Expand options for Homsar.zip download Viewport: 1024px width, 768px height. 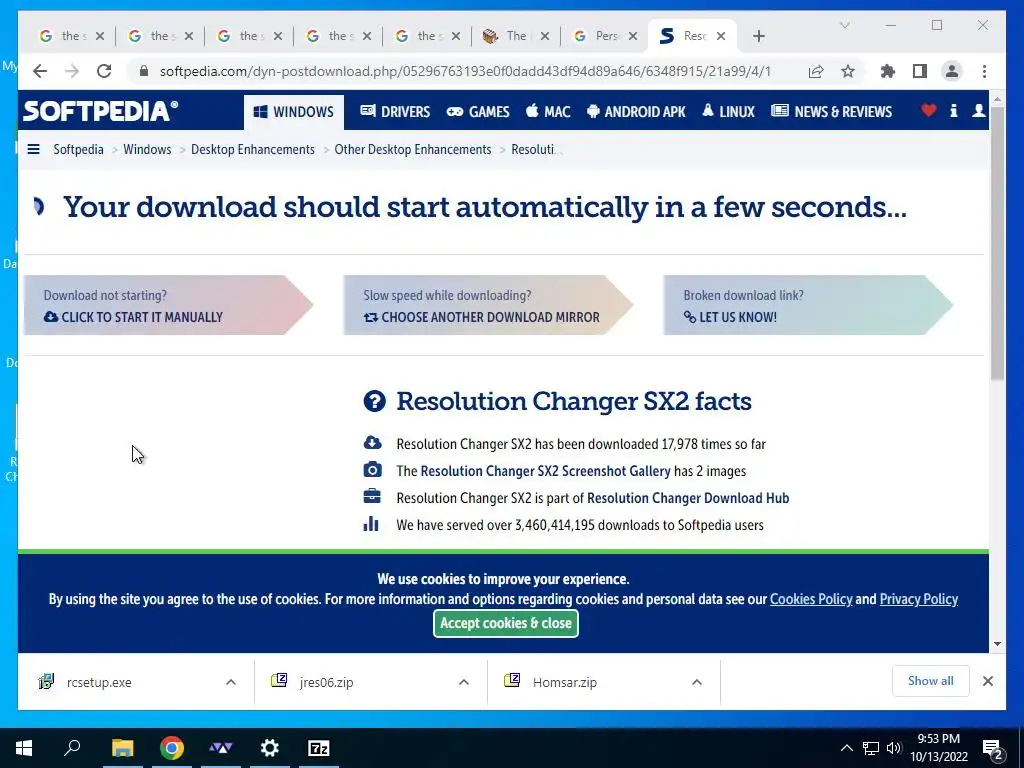click(697, 682)
